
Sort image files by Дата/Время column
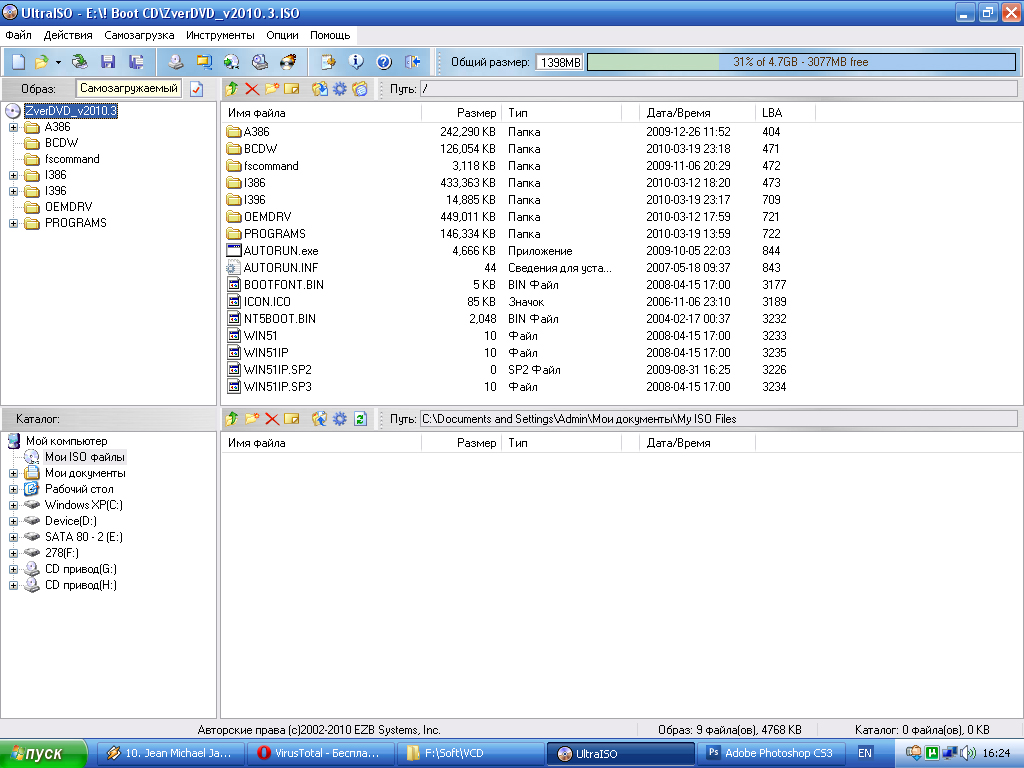click(697, 113)
